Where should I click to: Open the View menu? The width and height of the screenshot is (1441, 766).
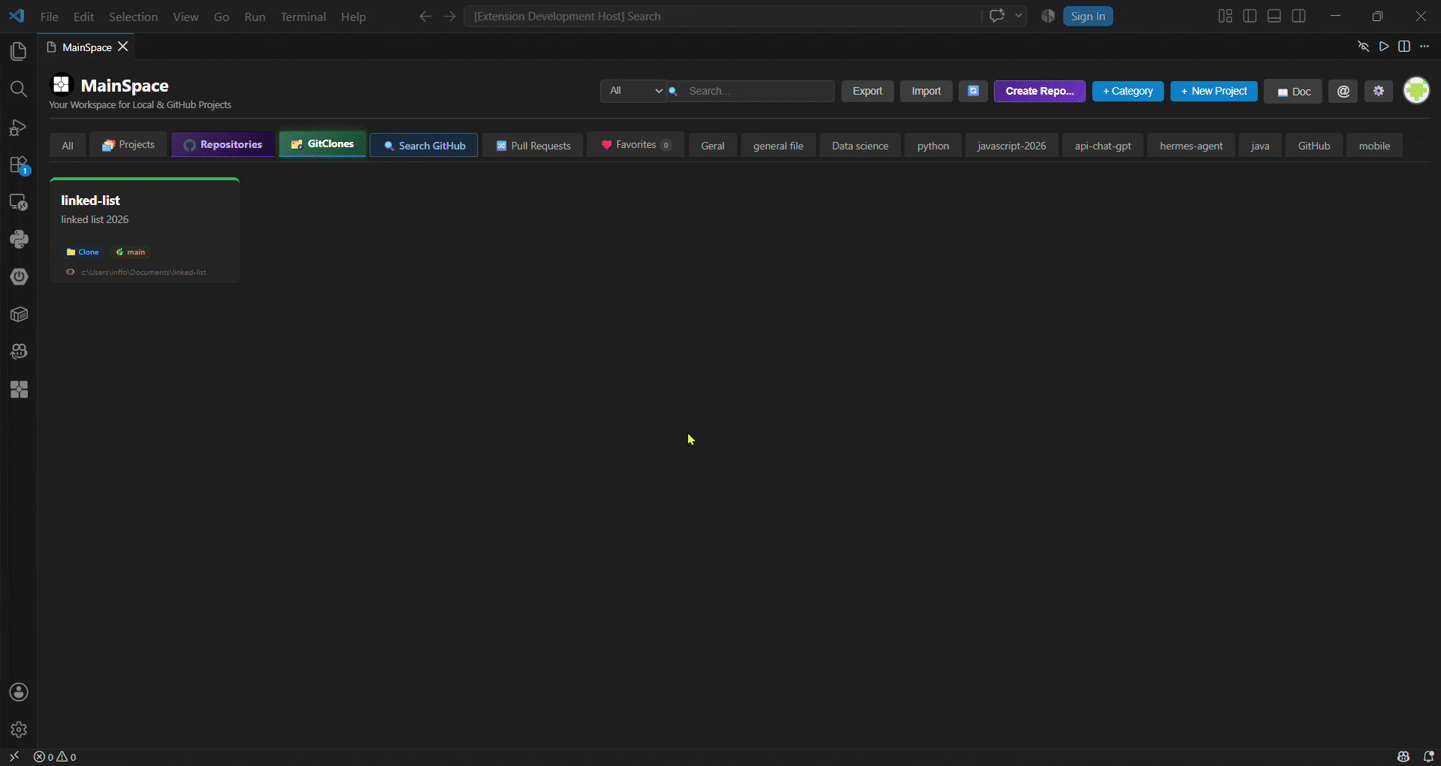click(186, 17)
